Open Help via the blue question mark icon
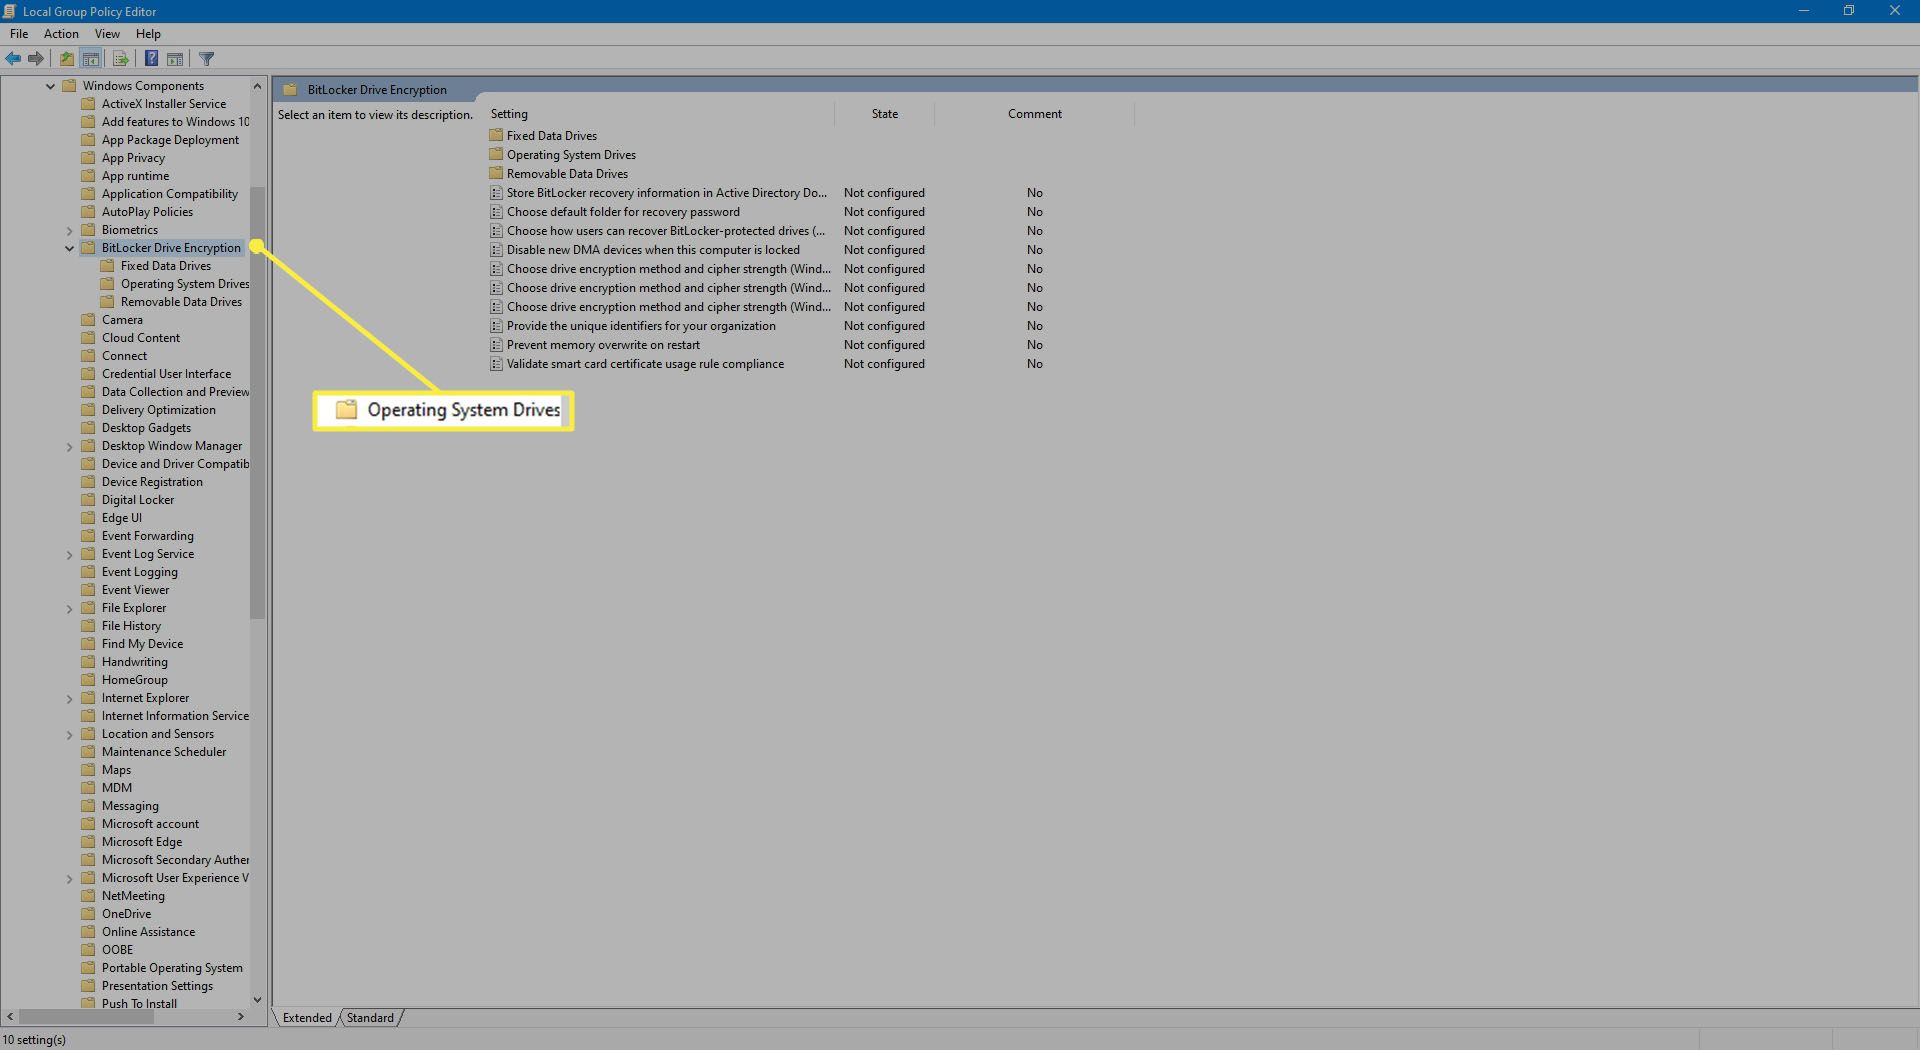Viewport: 1920px width, 1050px height. click(x=151, y=59)
